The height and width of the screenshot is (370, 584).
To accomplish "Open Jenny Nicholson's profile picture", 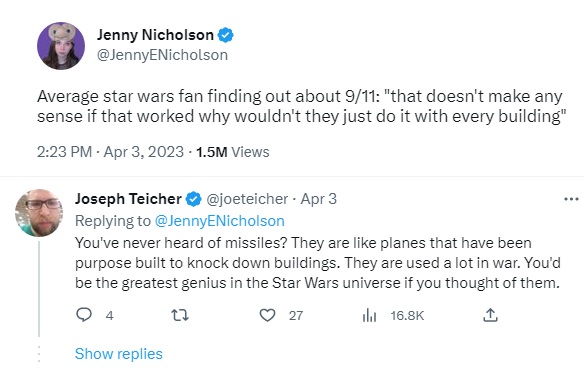I will point(61,46).
